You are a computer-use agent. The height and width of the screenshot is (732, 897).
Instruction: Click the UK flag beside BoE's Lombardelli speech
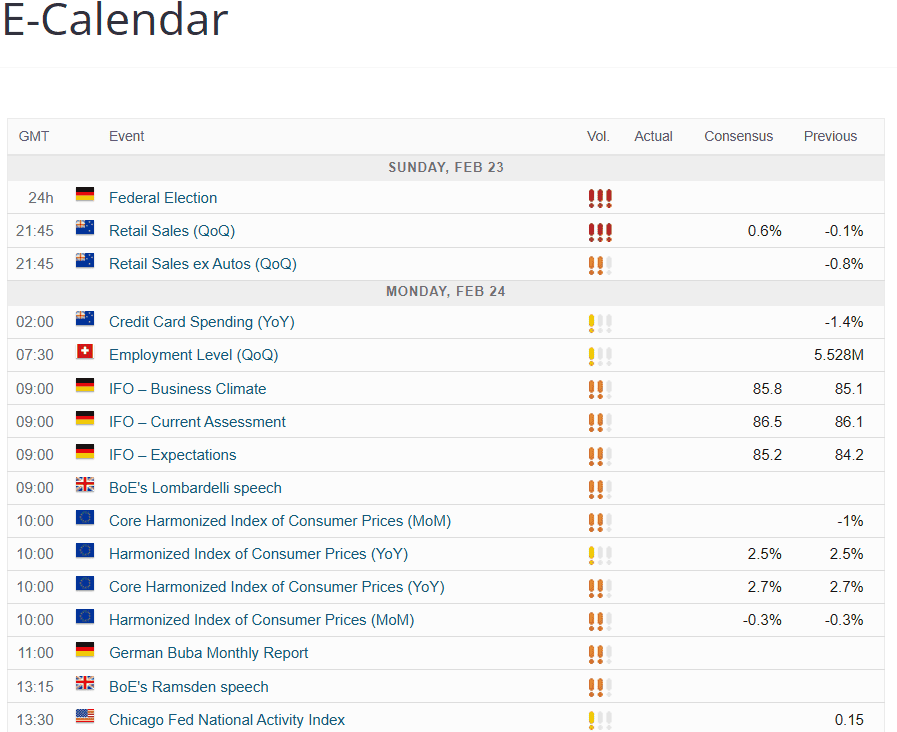[x=85, y=487]
